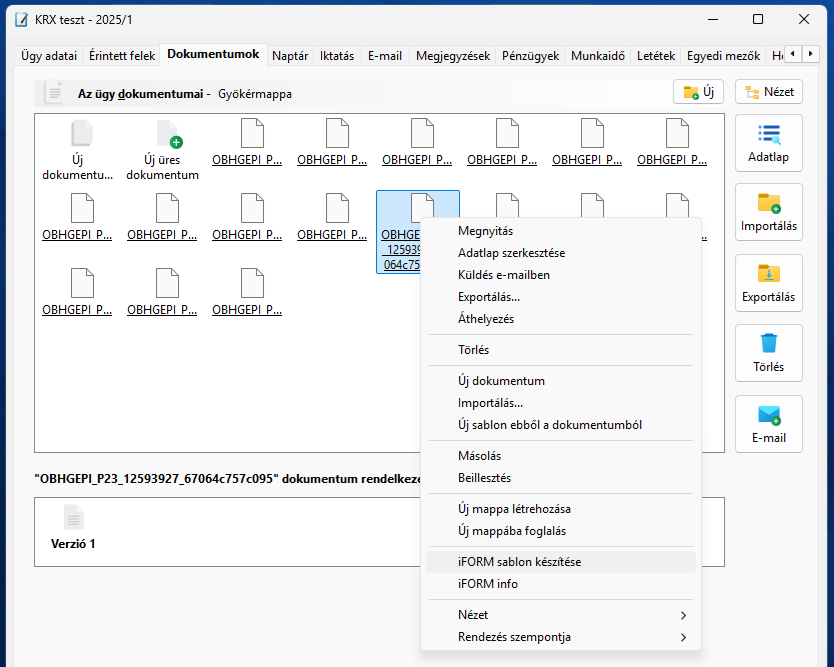Click the Törlés trash icon button
This screenshot has width=834, height=667.
click(x=769, y=353)
